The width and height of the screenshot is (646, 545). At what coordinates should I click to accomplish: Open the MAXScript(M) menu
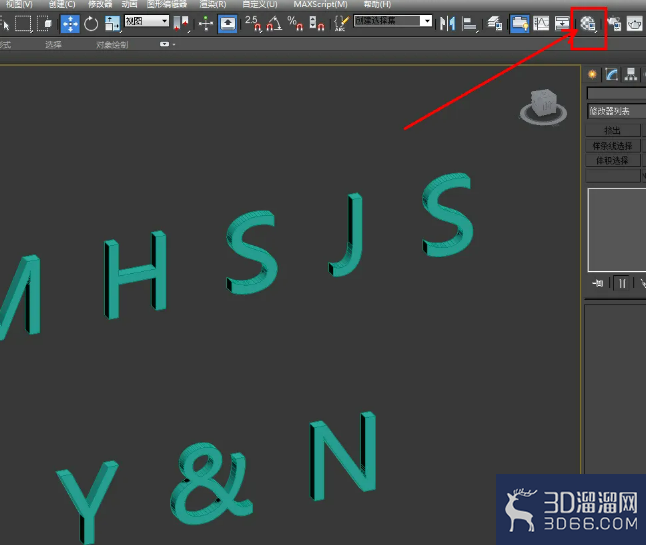pyautogui.click(x=321, y=5)
